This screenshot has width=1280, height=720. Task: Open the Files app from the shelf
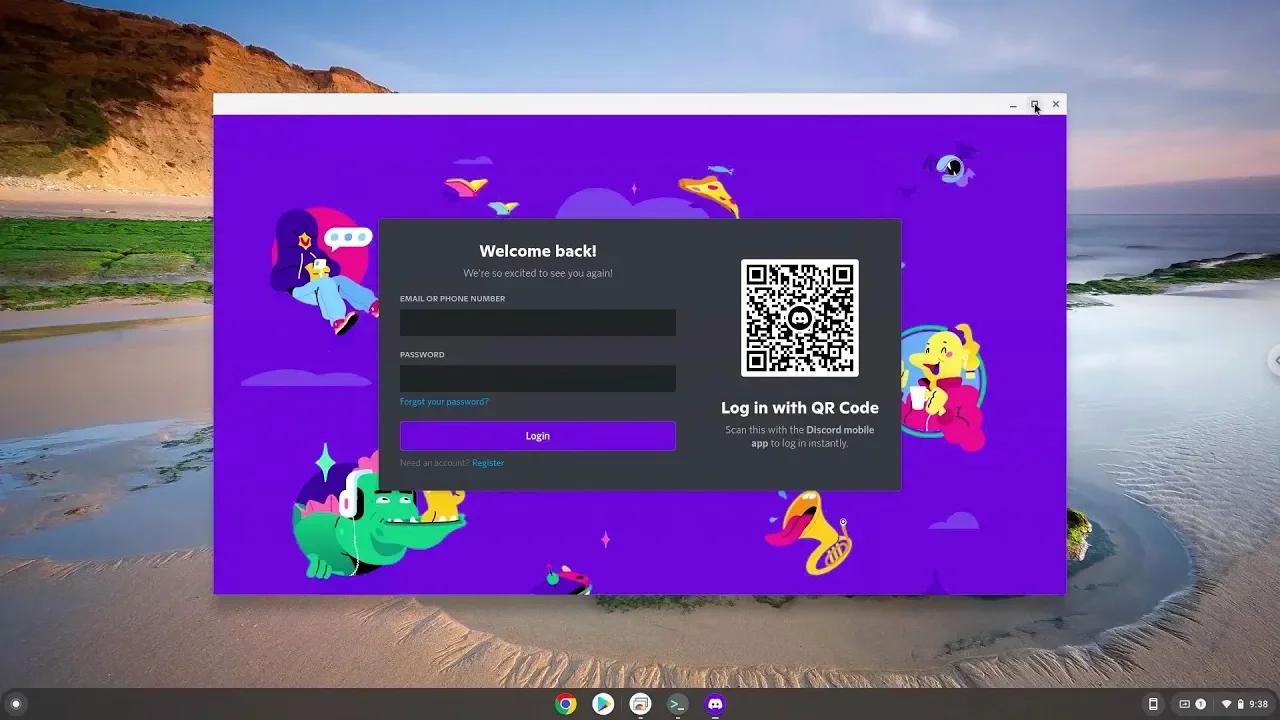640,703
